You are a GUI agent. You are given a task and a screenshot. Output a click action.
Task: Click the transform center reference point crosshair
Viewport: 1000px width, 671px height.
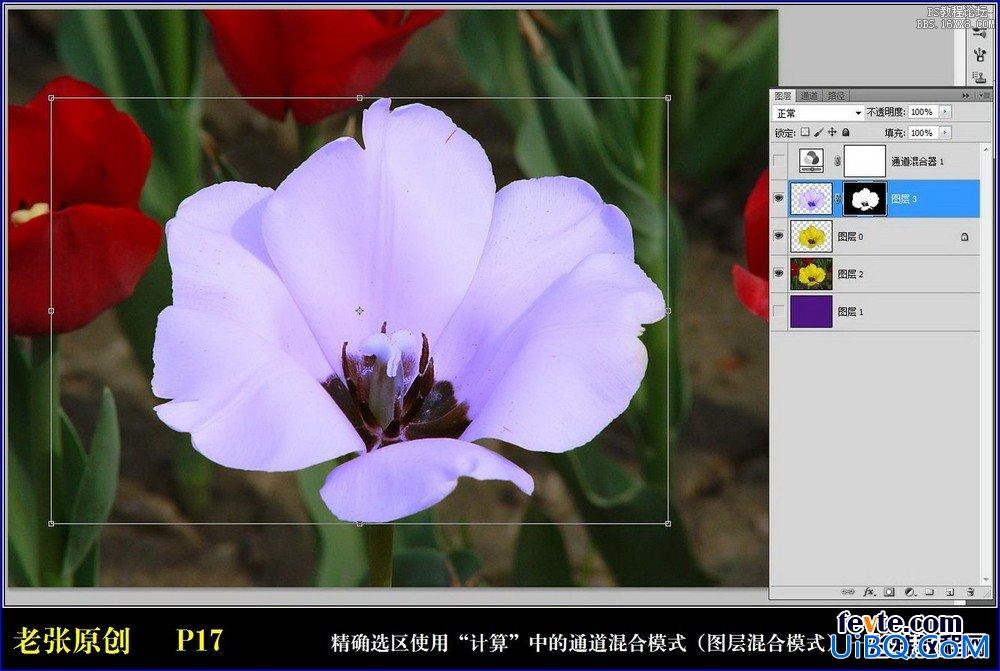359,311
